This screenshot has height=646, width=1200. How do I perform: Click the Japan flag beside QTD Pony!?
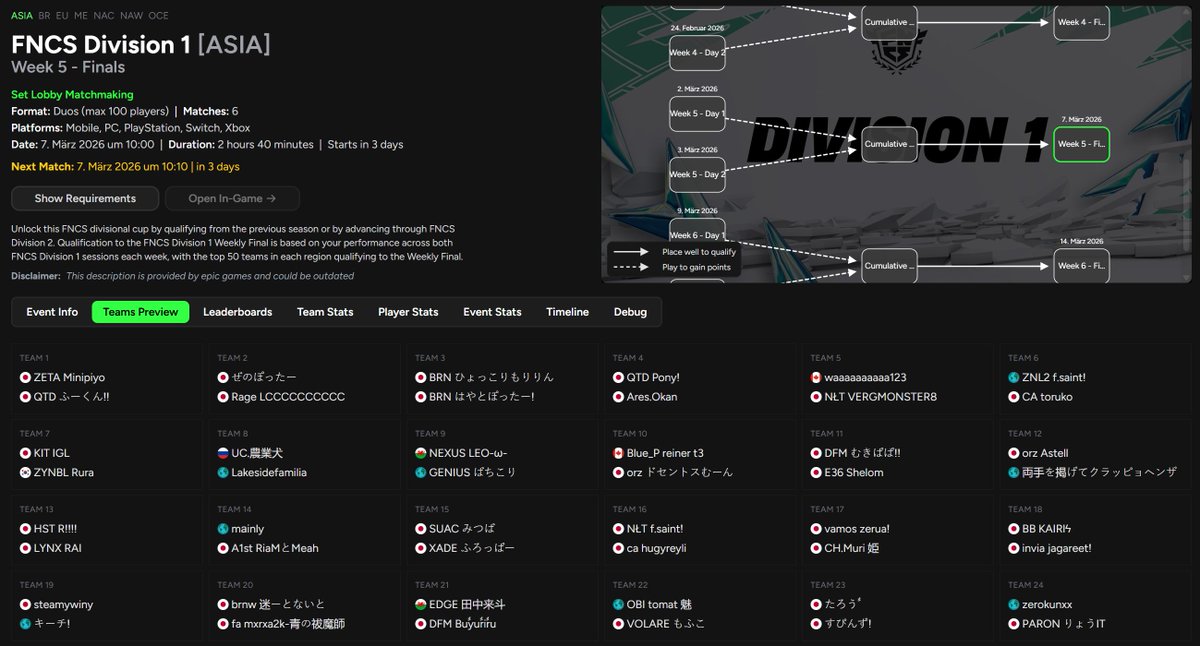[x=619, y=378]
